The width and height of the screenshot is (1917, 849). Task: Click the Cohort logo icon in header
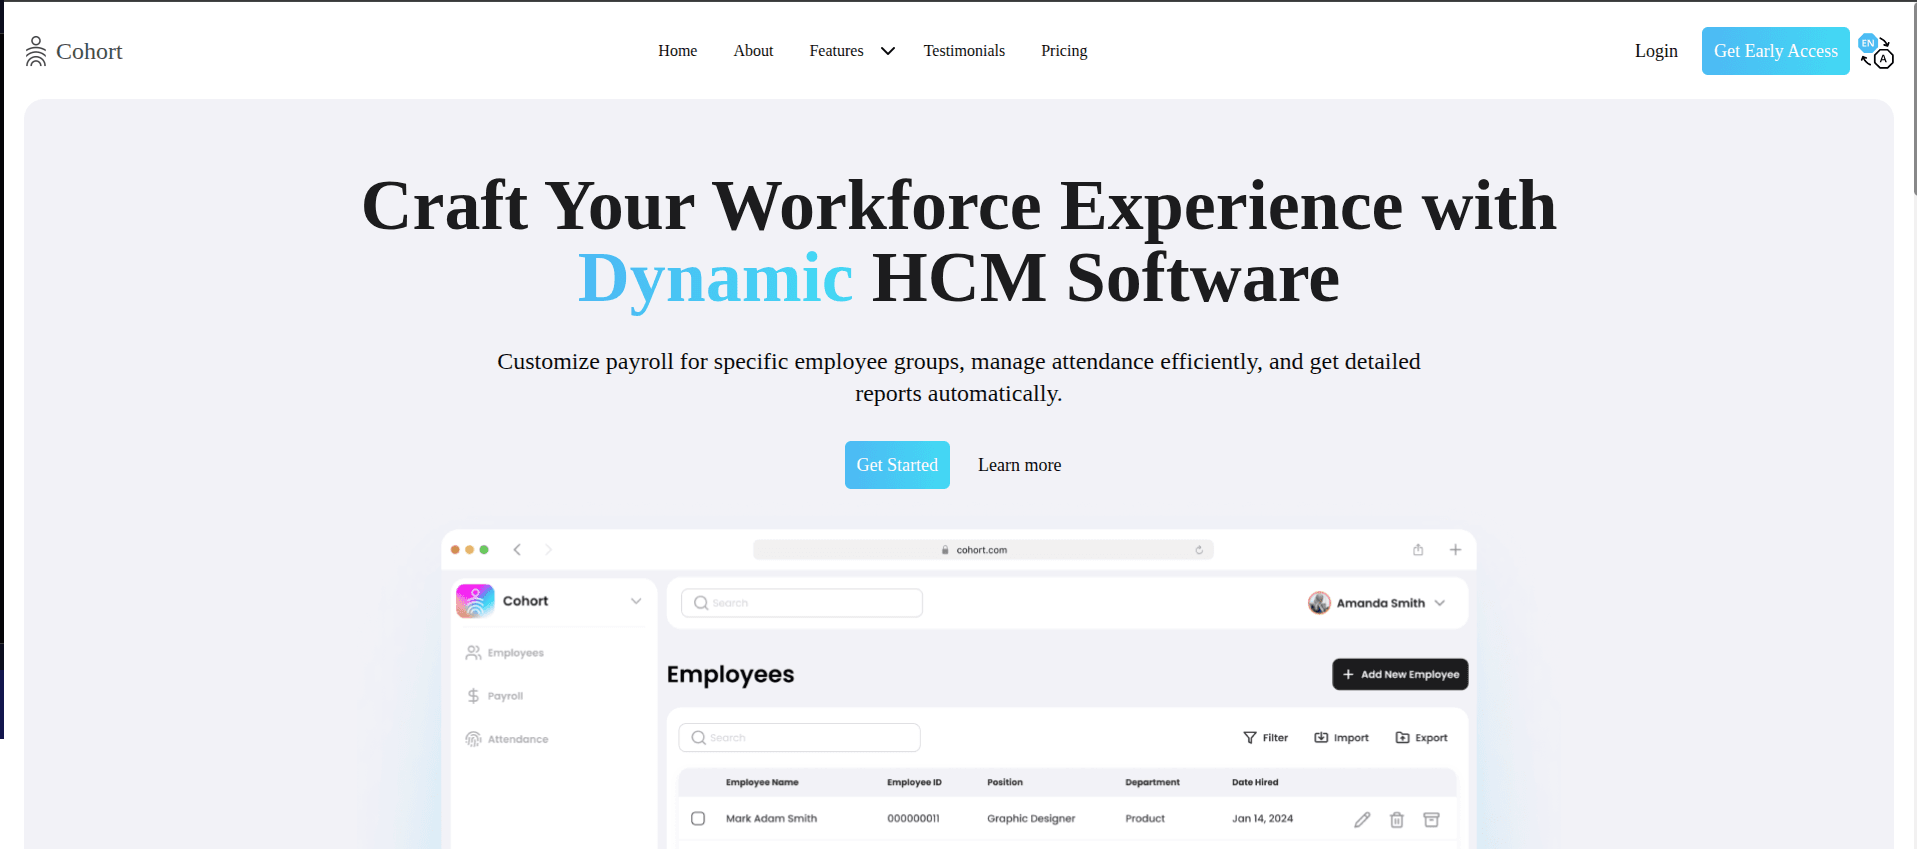click(x=36, y=51)
